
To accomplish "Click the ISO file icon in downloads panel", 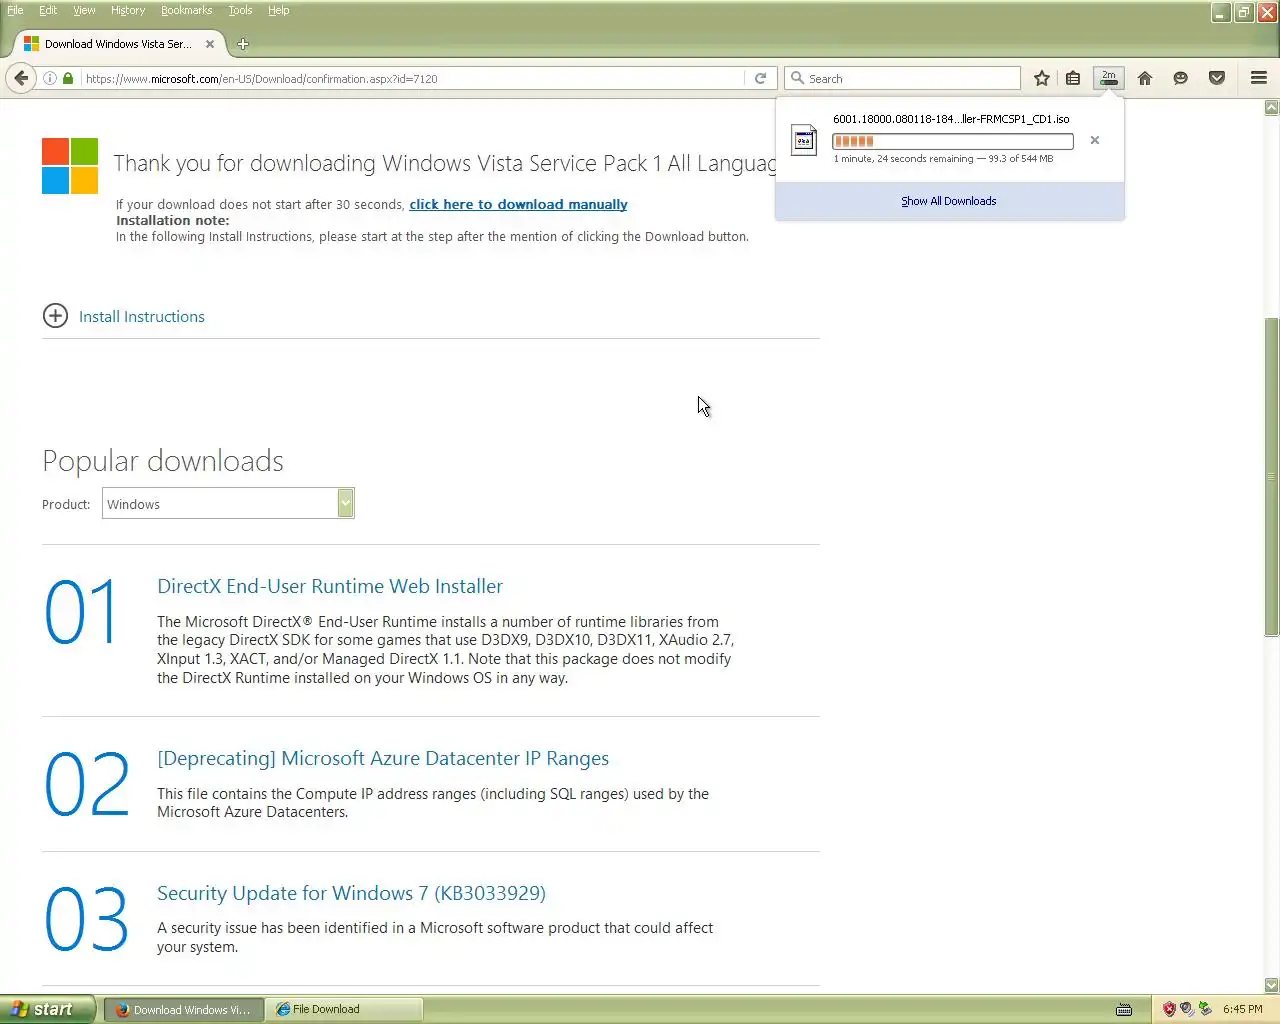I will 804,140.
